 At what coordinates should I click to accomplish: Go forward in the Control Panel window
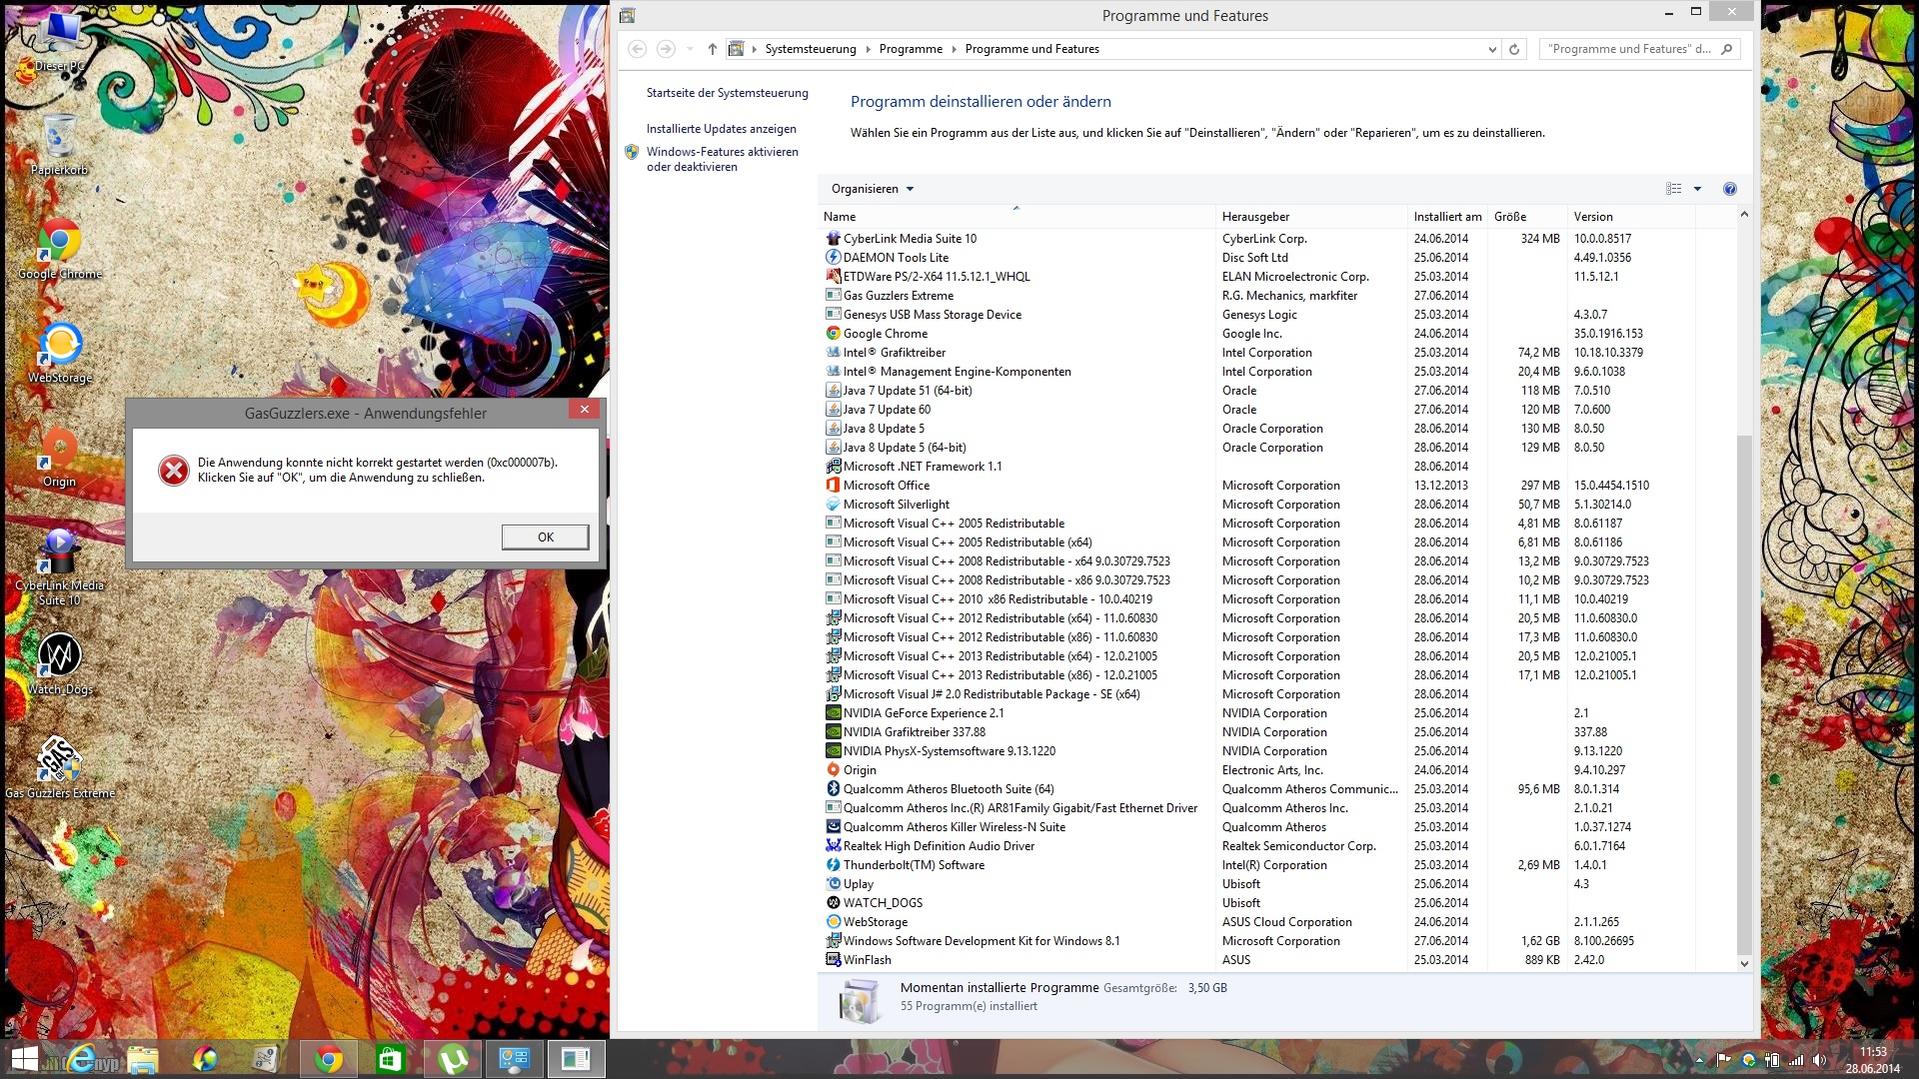[665, 49]
